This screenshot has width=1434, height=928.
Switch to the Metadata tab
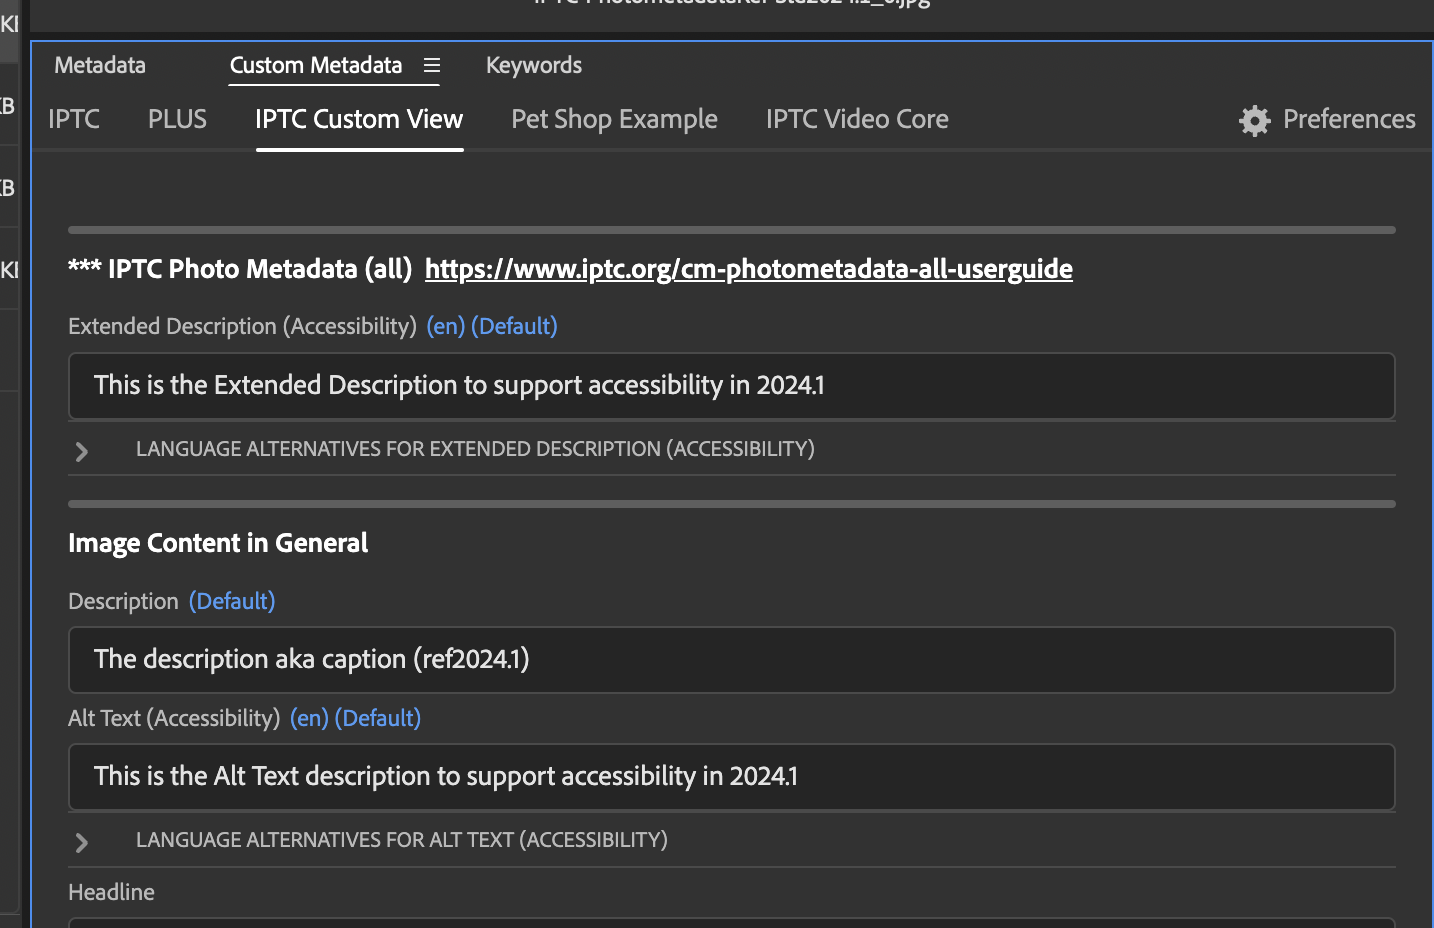99,65
